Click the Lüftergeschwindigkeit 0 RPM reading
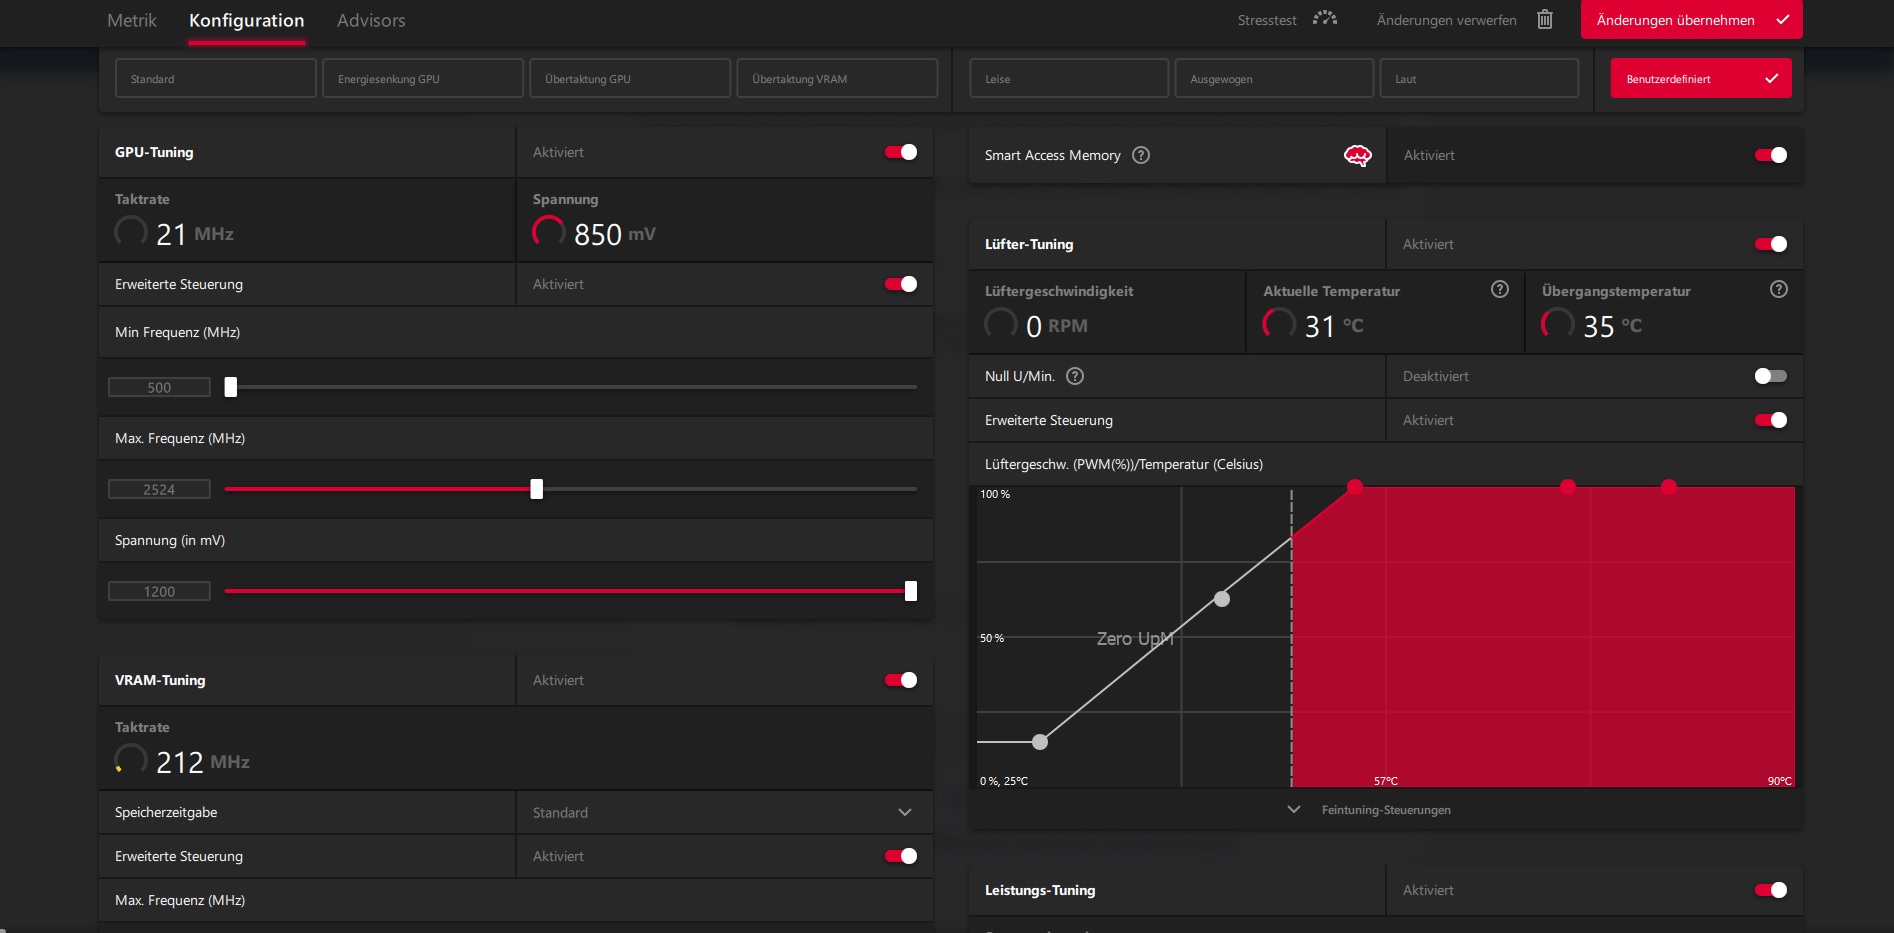The height and width of the screenshot is (933, 1894). coord(1056,326)
